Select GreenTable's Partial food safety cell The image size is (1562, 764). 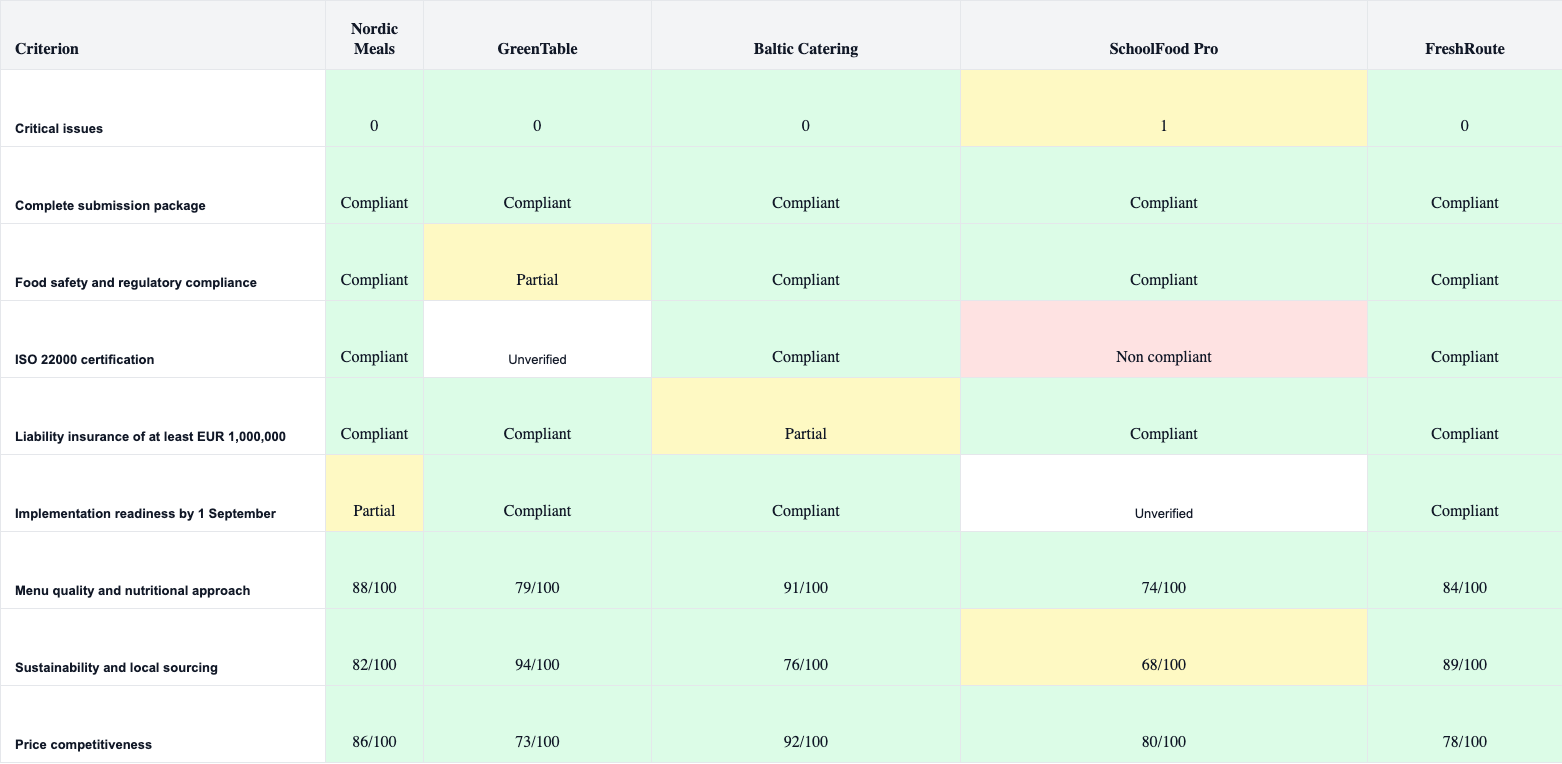(538, 262)
